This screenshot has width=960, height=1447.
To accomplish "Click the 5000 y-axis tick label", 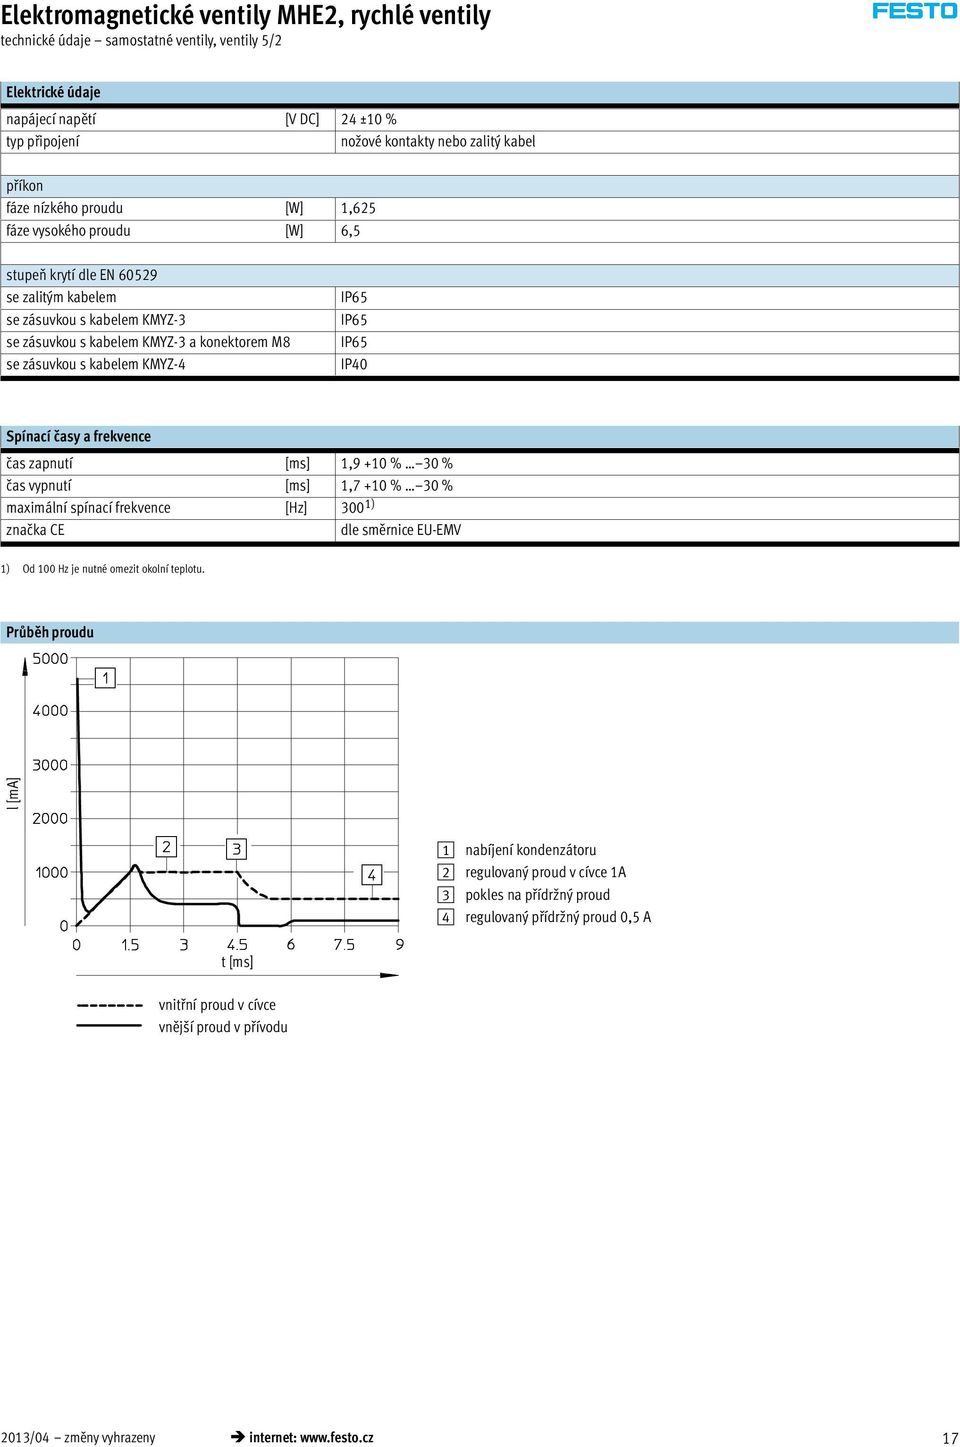I will (50, 659).
